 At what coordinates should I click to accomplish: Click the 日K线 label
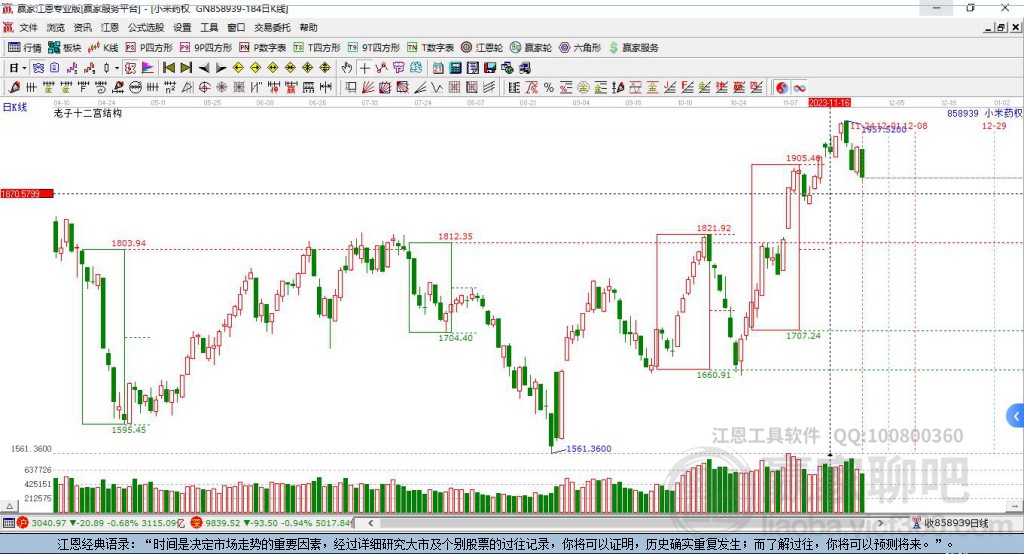pyautogui.click(x=15, y=107)
